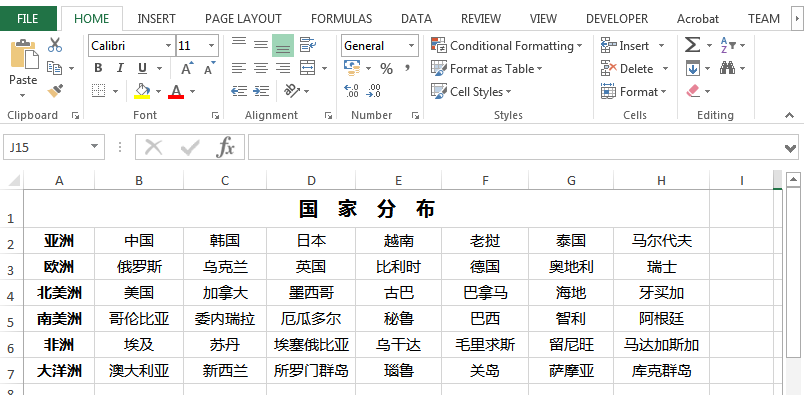This screenshot has width=804, height=395.
Task: Click the Increase Decimal icon
Action: 351,91
